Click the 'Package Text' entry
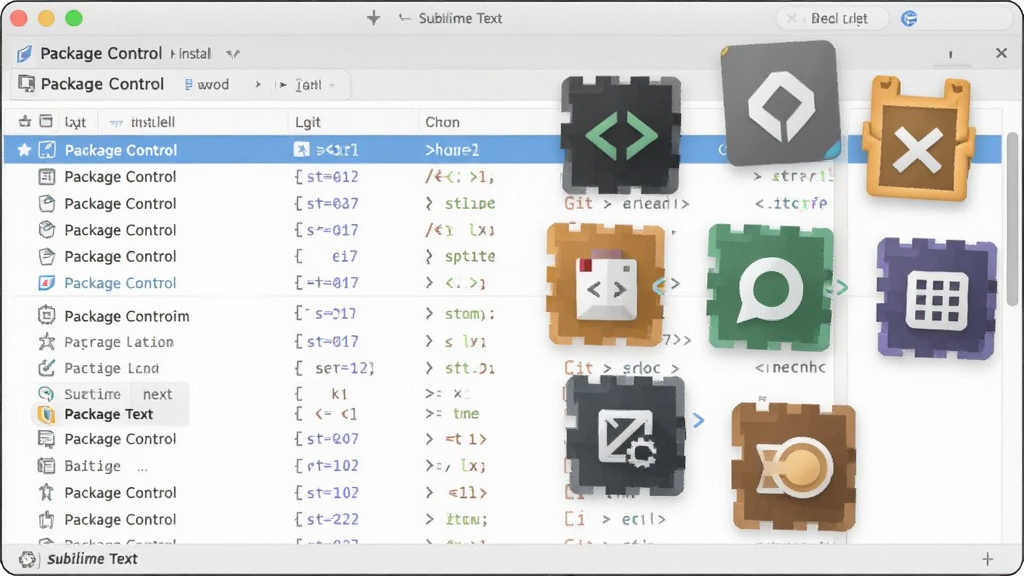Image resolution: width=1024 pixels, height=576 pixels. (x=108, y=414)
